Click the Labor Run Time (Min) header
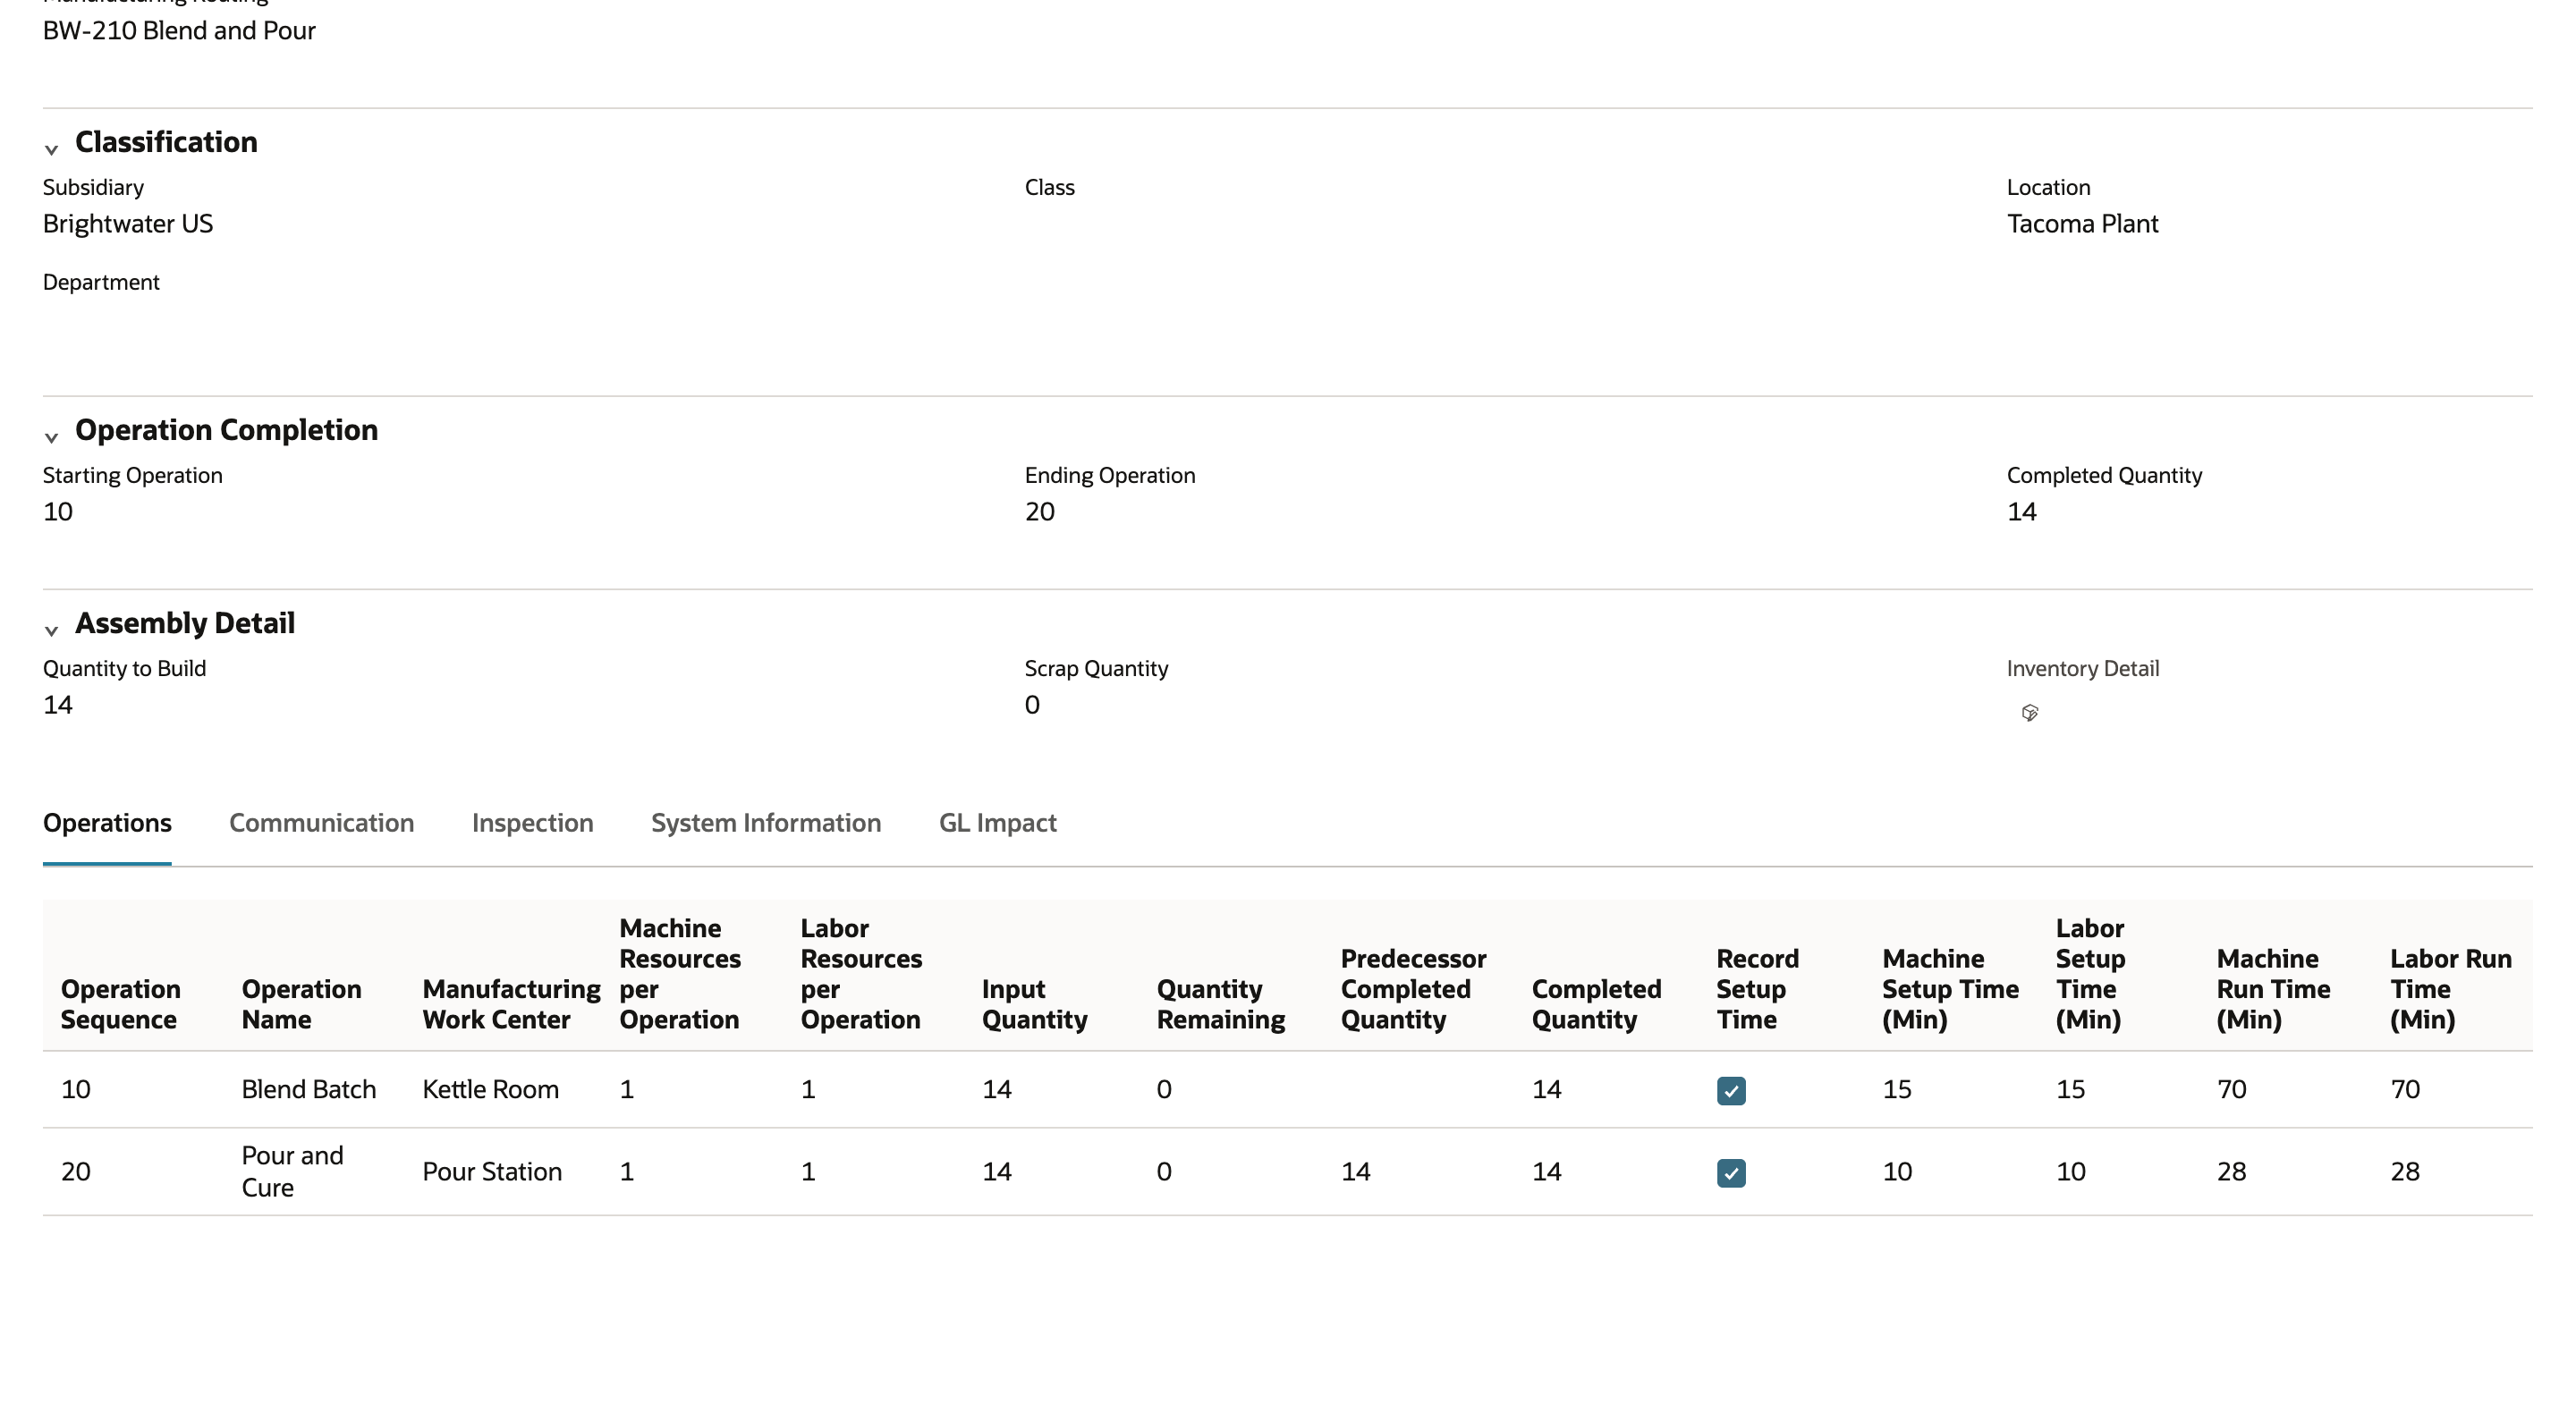 [2450, 989]
